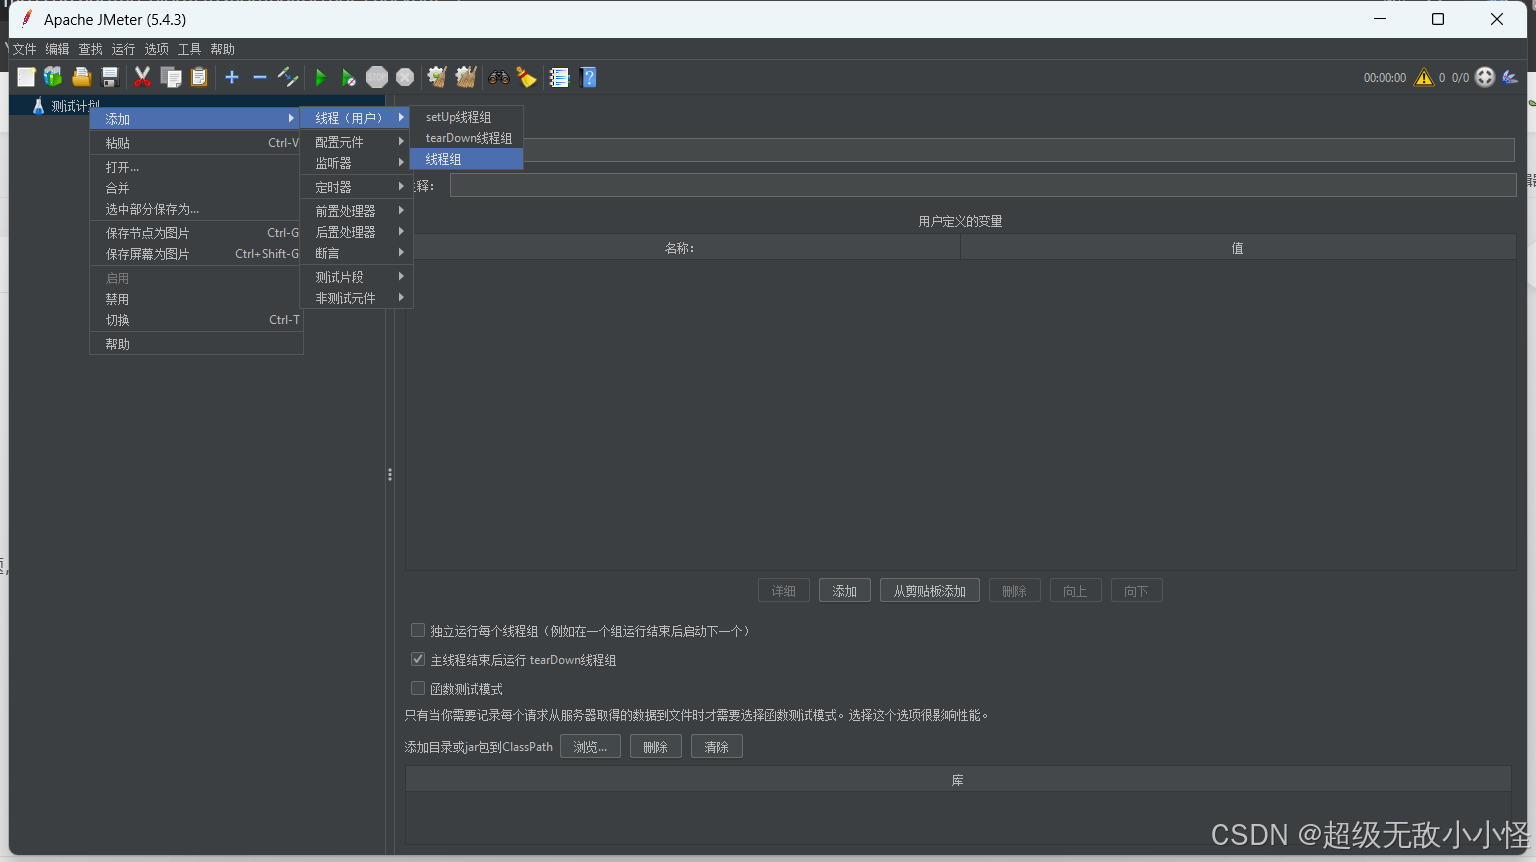Choose 选中部分保存为... entry
This screenshot has width=1536, height=862.
pyautogui.click(x=196, y=209)
